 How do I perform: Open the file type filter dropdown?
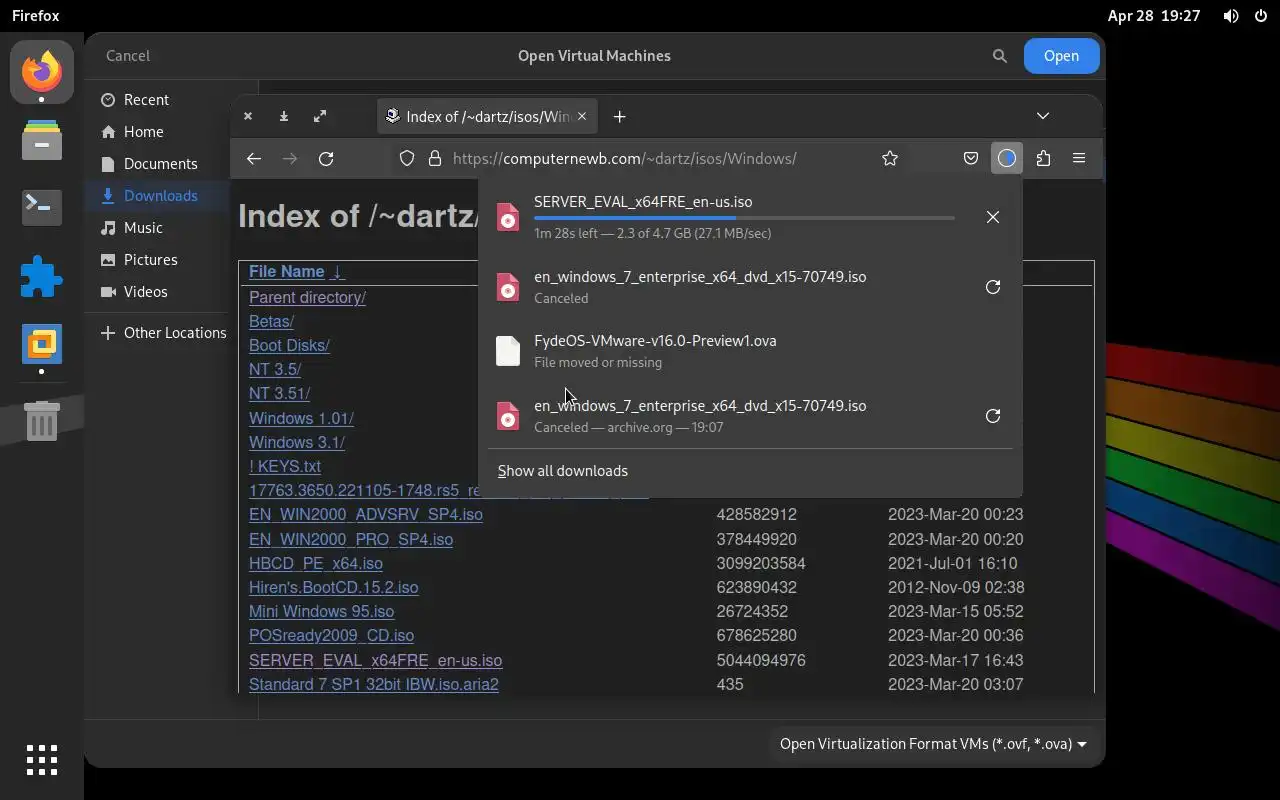(x=933, y=744)
